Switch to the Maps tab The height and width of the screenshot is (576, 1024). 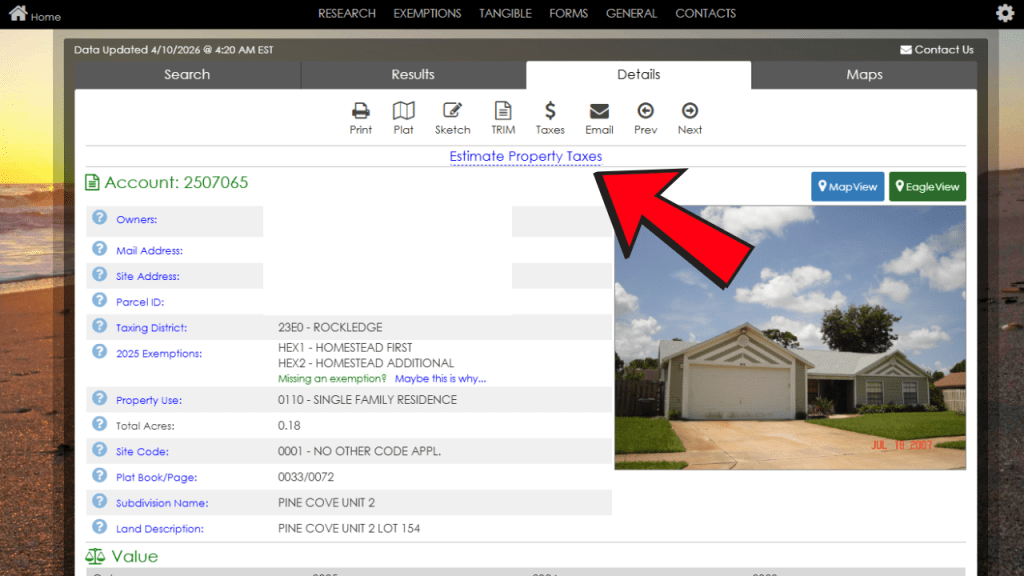[864, 74]
